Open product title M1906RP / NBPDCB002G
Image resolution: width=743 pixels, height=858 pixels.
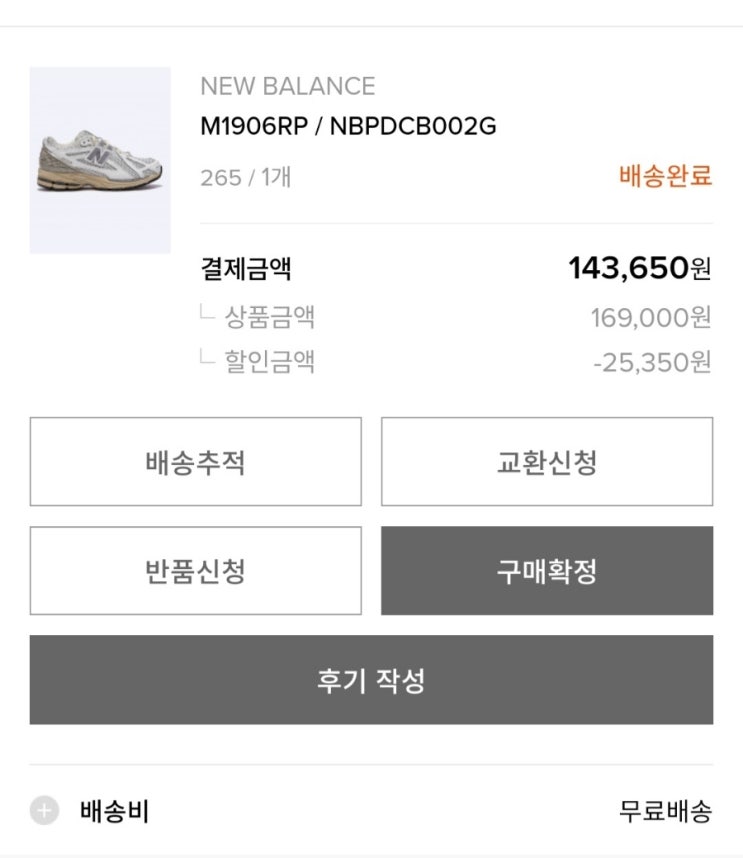click(x=348, y=127)
